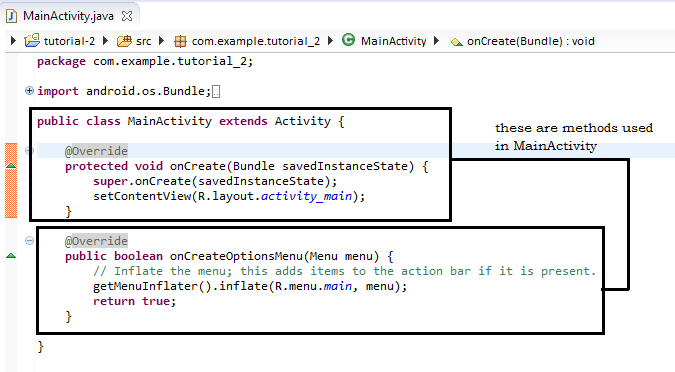The width and height of the screenshot is (675, 372).
Task: Expand the folded import statements
Action: [x=29, y=90]
